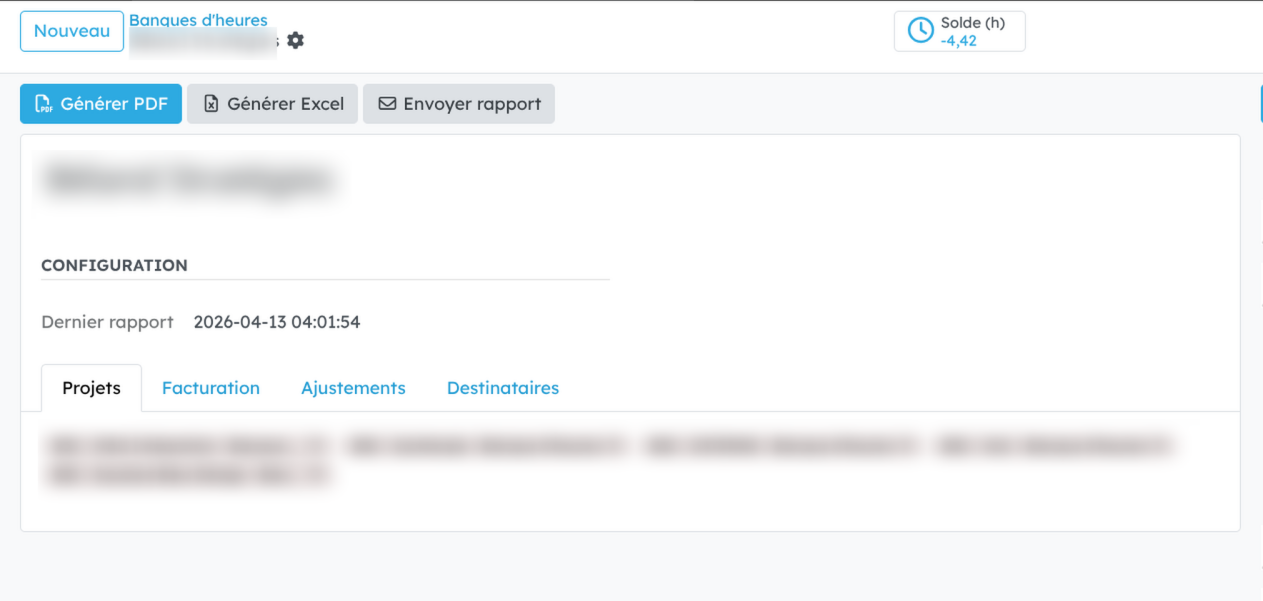Open the Ajustements tab
Screen dimensions: 1263x601
coord(353,388)
